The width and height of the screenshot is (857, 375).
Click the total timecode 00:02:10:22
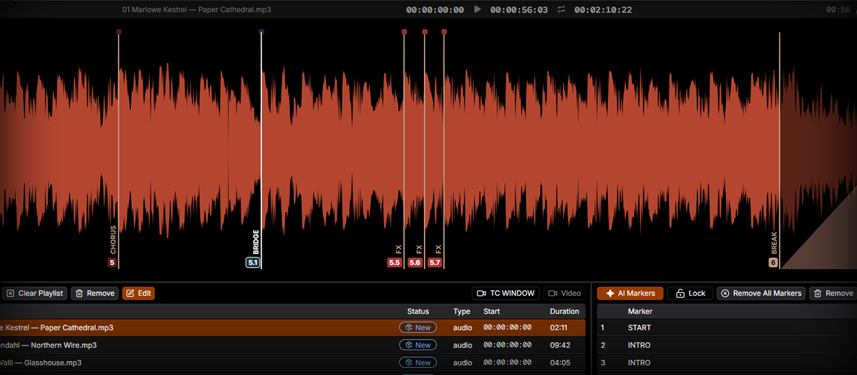603,10
